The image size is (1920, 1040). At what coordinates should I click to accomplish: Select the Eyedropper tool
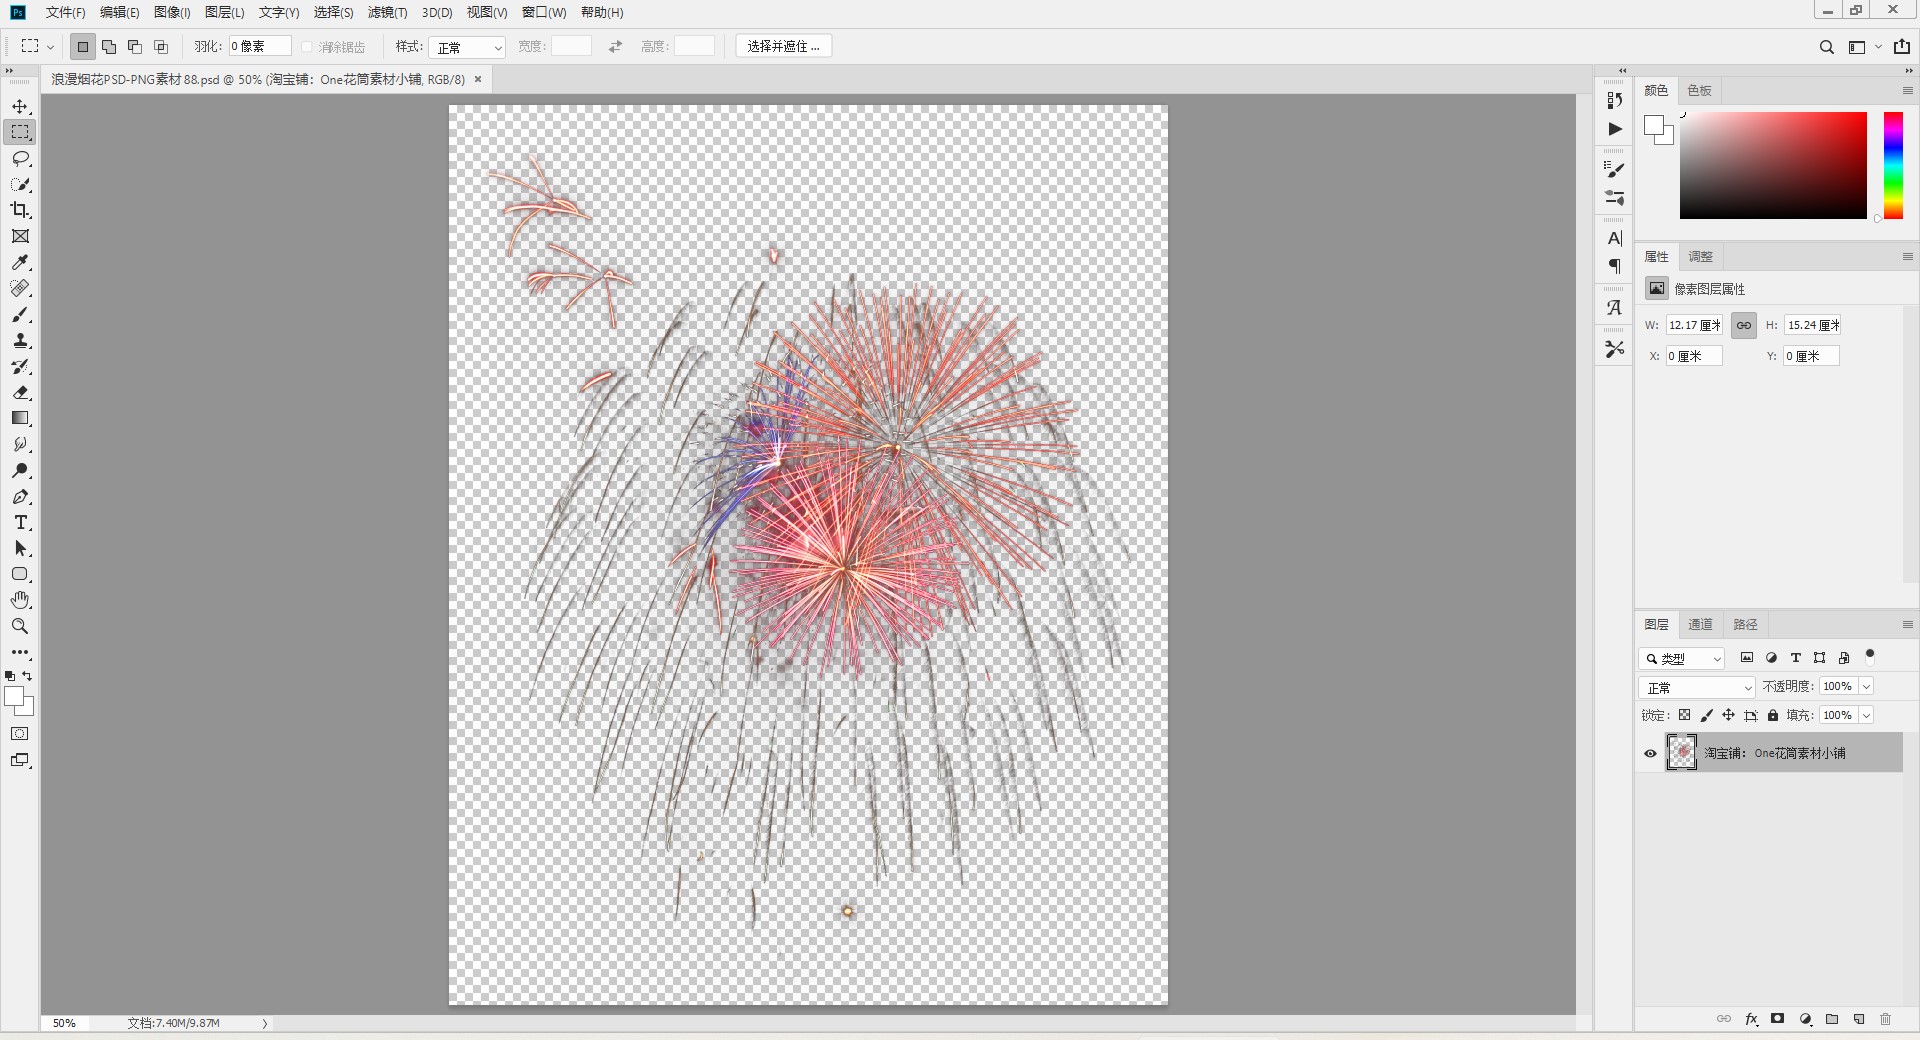pos(20,263)
